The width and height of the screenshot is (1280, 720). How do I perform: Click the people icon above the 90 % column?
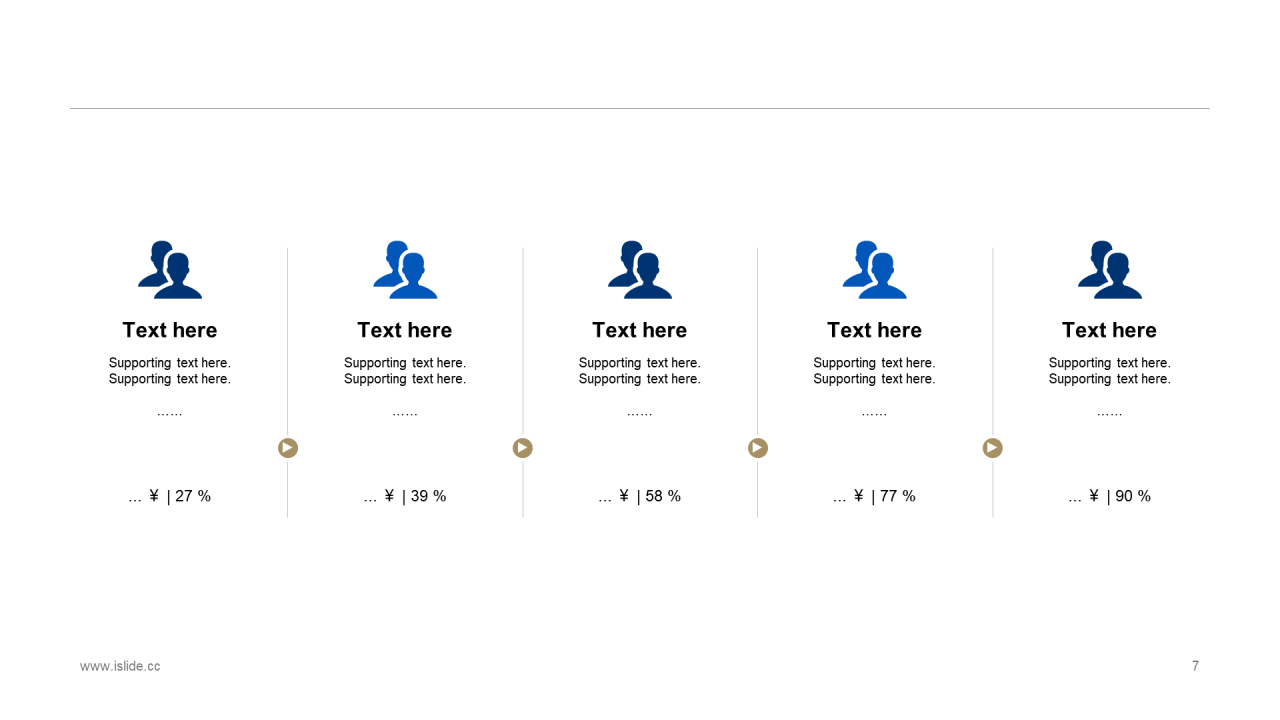(x=1110, y=270)
